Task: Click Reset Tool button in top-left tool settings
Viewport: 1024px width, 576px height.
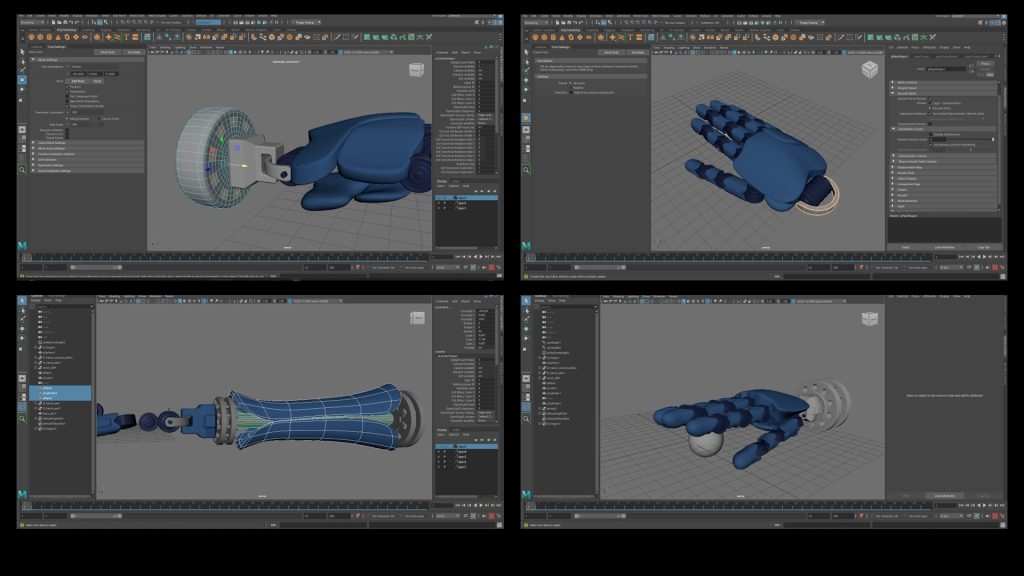Action: pyautogui.click(x=108, y=52)
